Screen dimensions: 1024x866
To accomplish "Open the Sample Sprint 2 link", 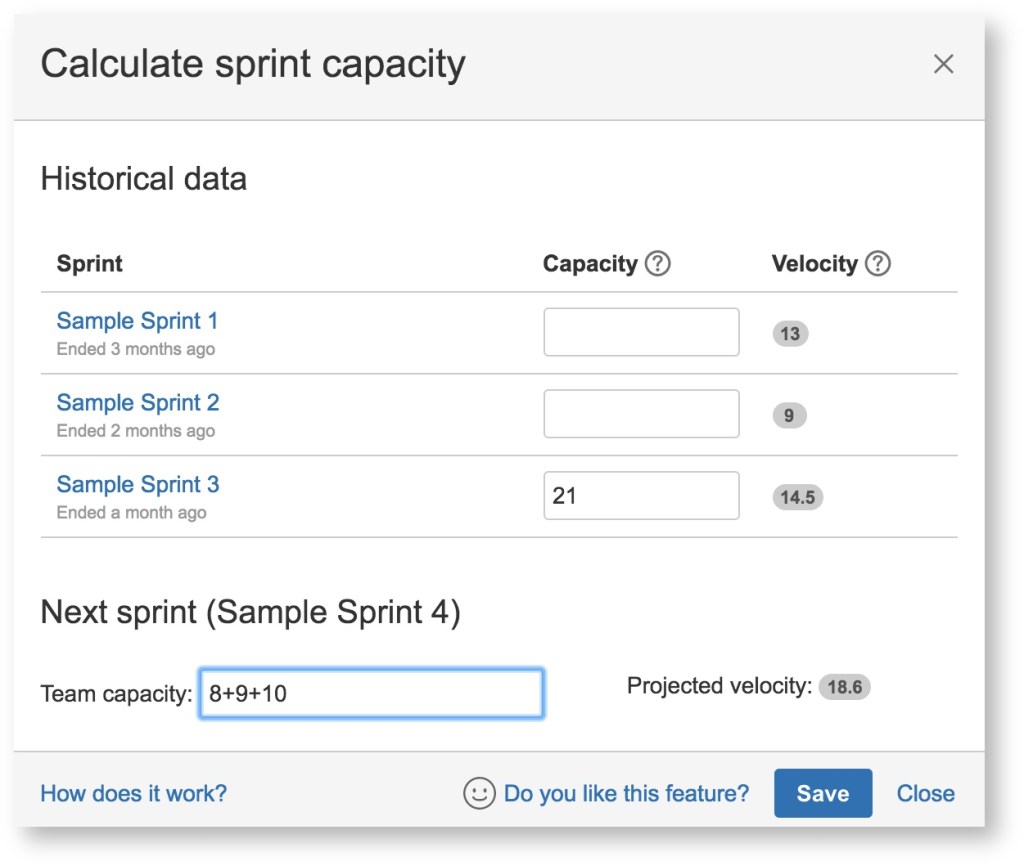I will pos(137,403).
